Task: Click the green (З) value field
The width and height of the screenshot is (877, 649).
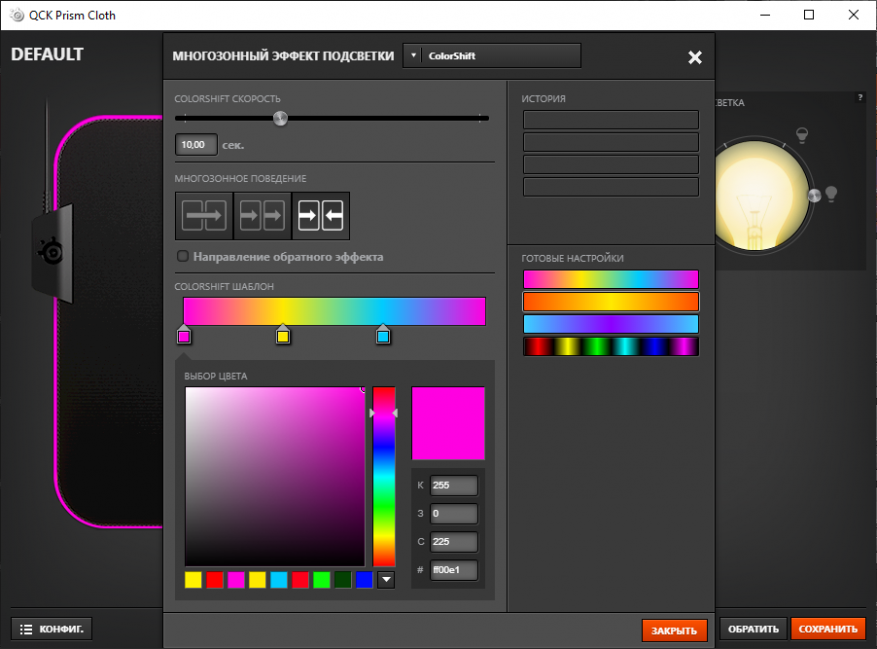Action: click(454, 514)
